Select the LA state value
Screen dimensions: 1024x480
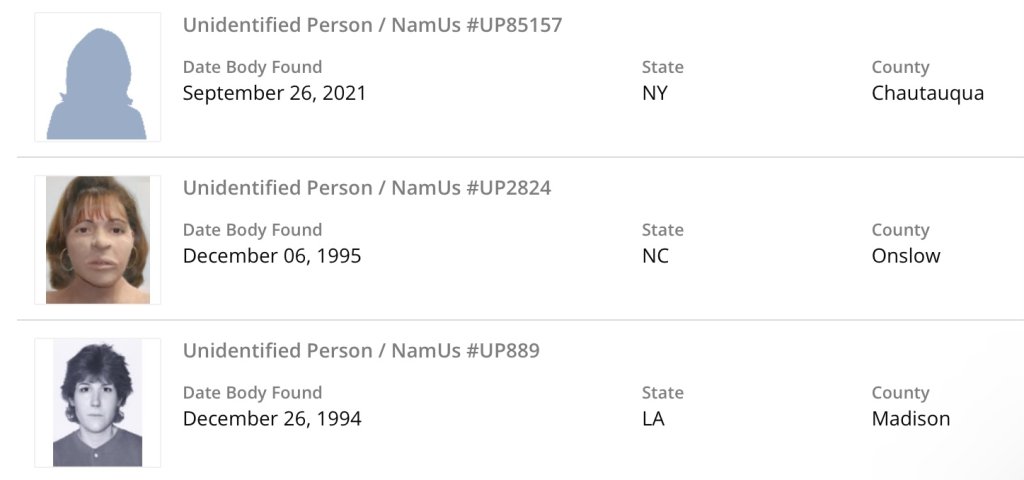pos(653,419)
